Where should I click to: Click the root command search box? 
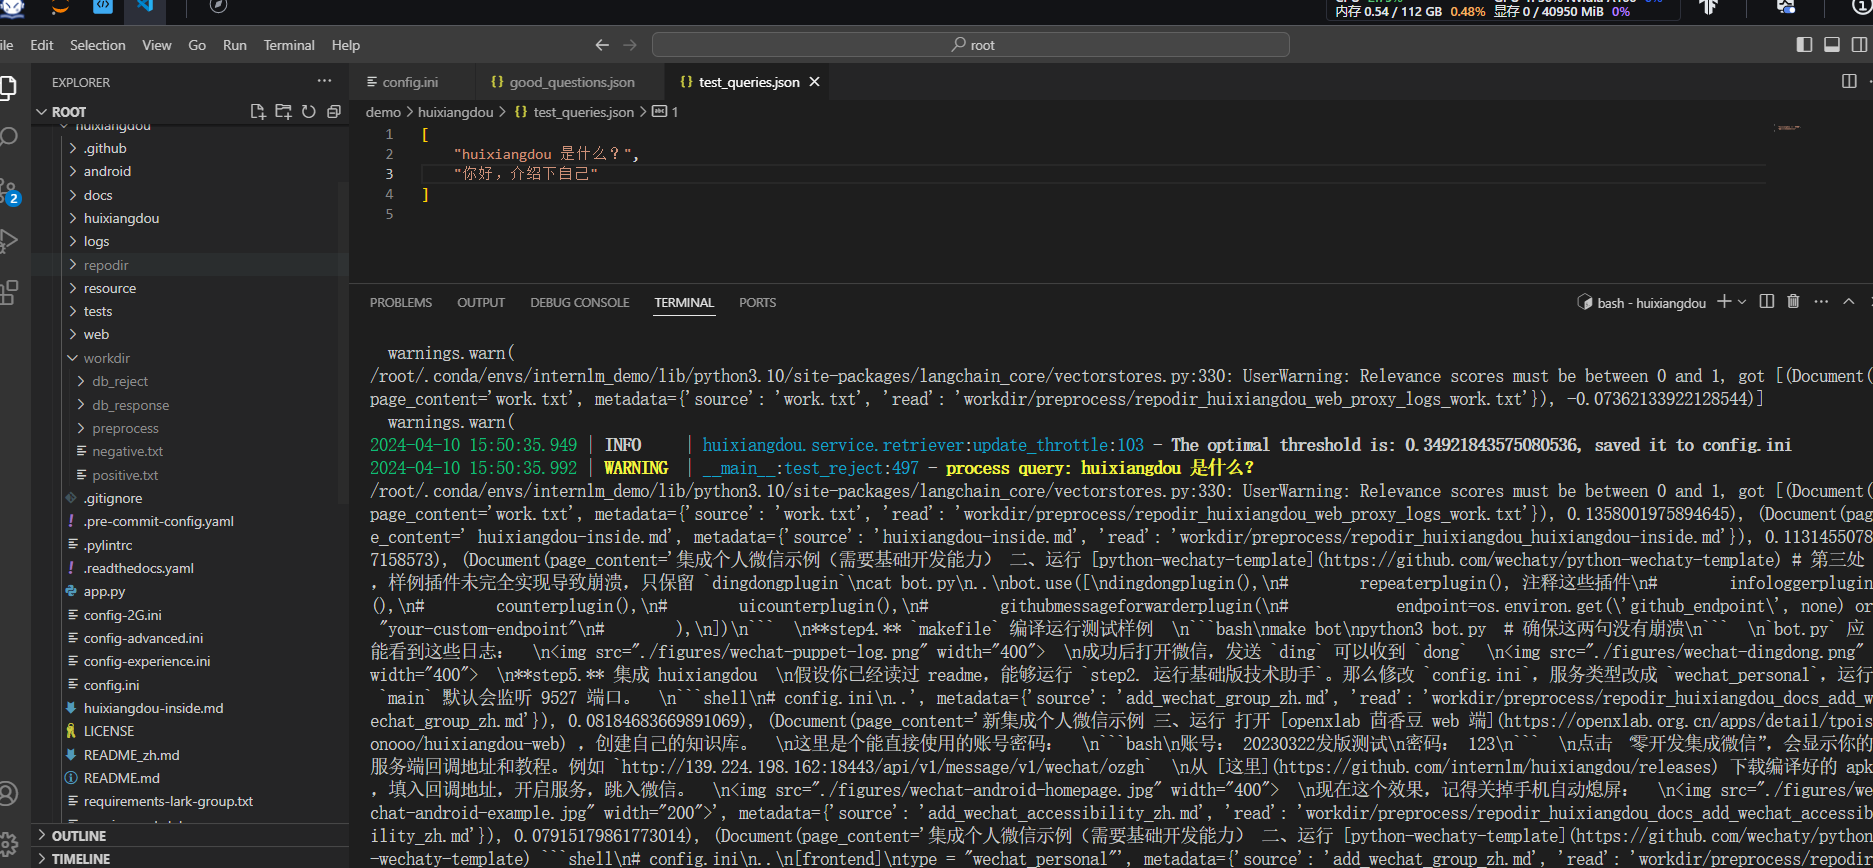(x=970, y=45)
